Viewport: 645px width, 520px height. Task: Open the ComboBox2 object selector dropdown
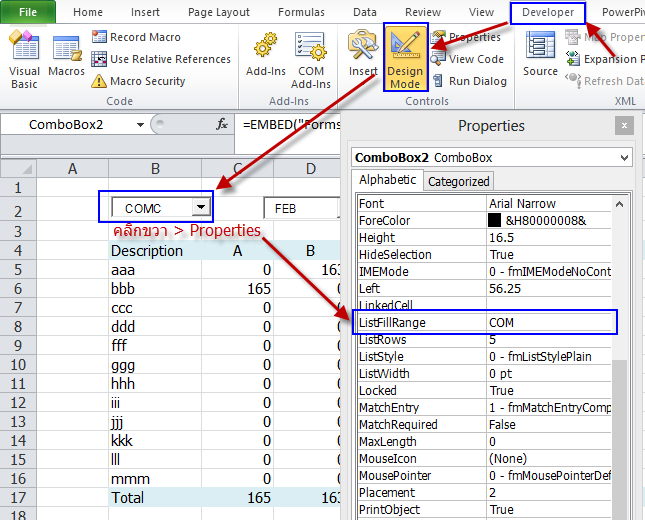(624, 157)
